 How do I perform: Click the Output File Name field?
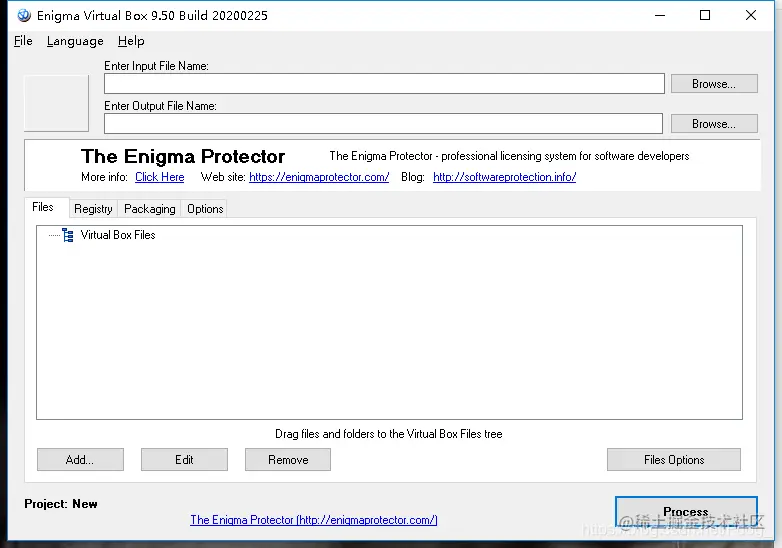[x=383, y=124]
